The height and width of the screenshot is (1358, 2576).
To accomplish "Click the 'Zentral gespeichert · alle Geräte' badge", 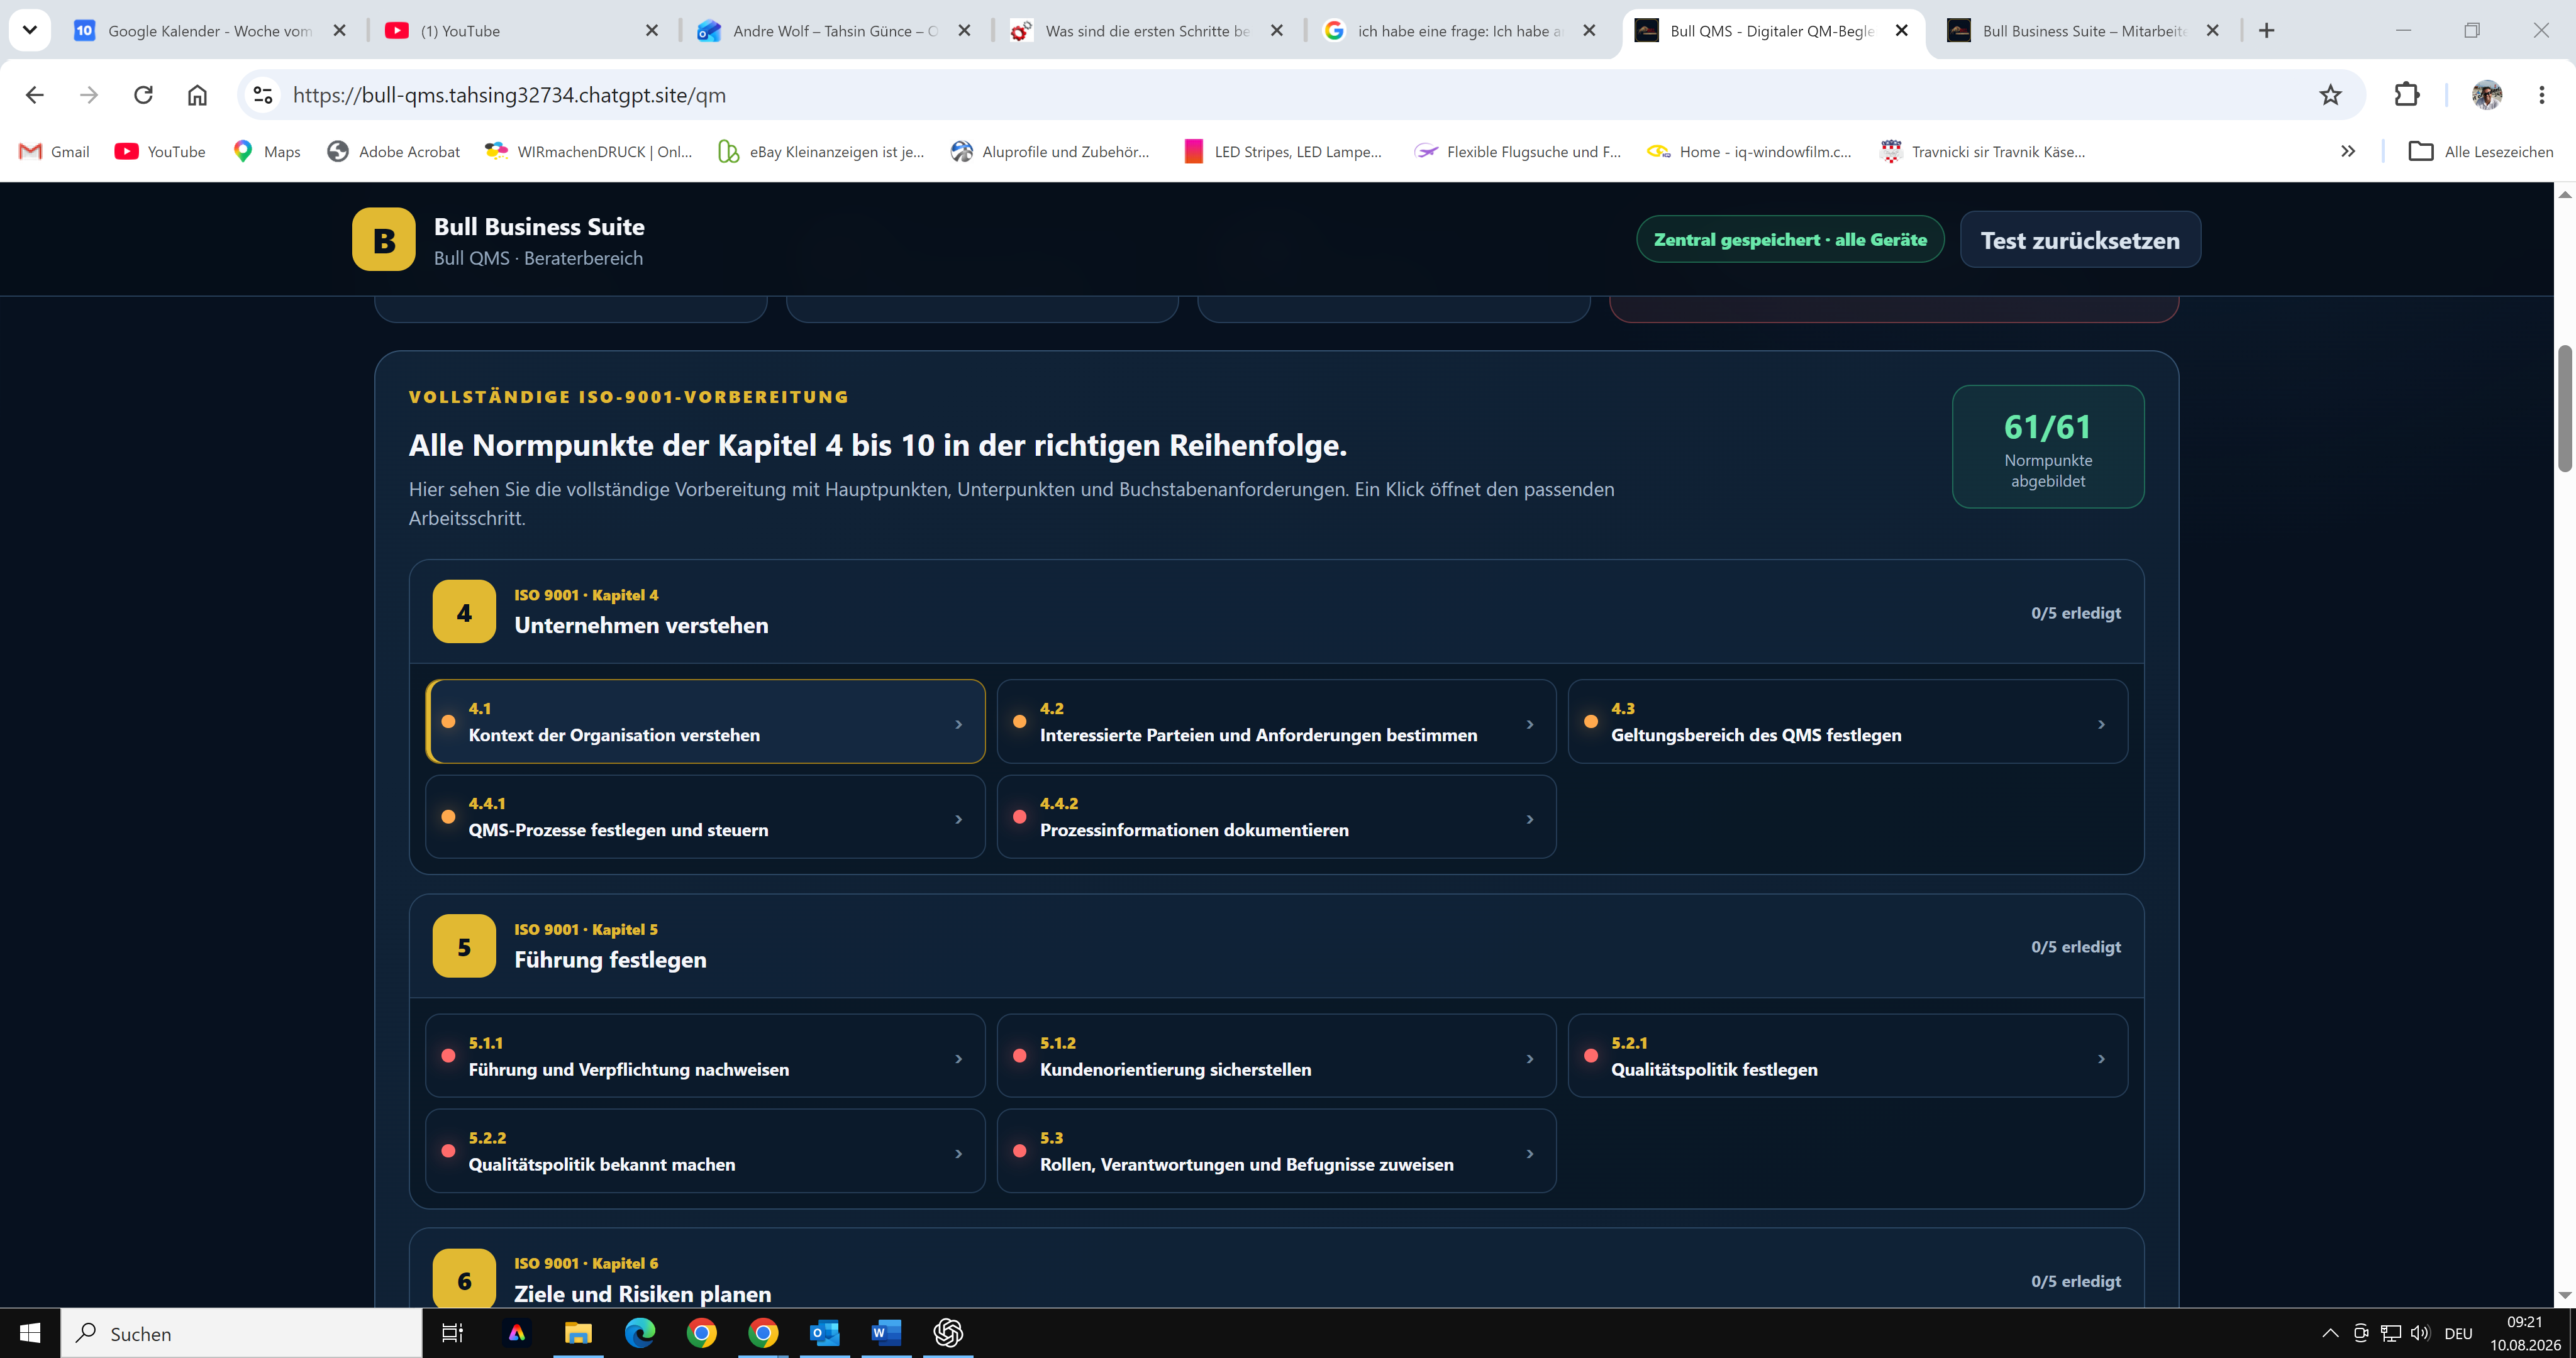I will point(1790,240).
